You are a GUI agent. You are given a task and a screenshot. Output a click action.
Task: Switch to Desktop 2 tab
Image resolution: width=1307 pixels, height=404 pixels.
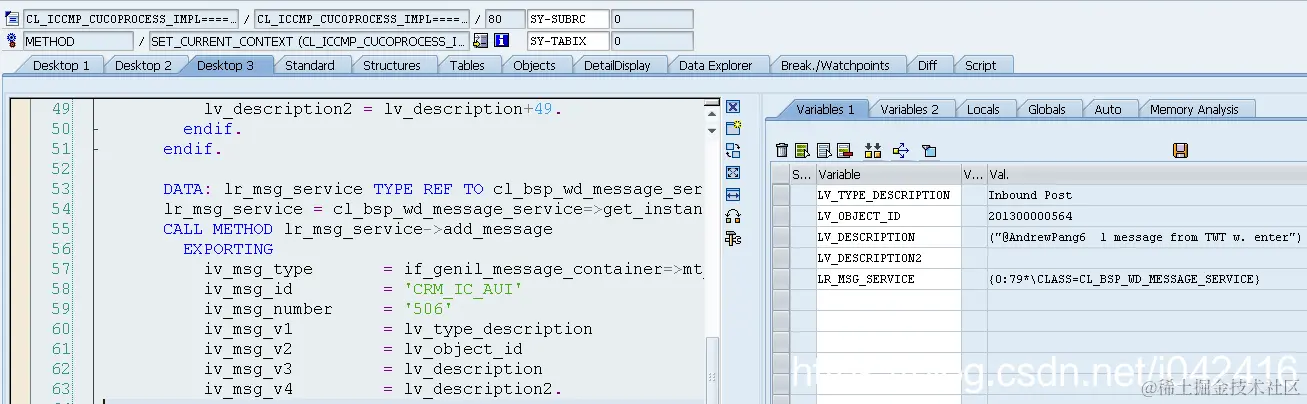(x=143, y=65)
